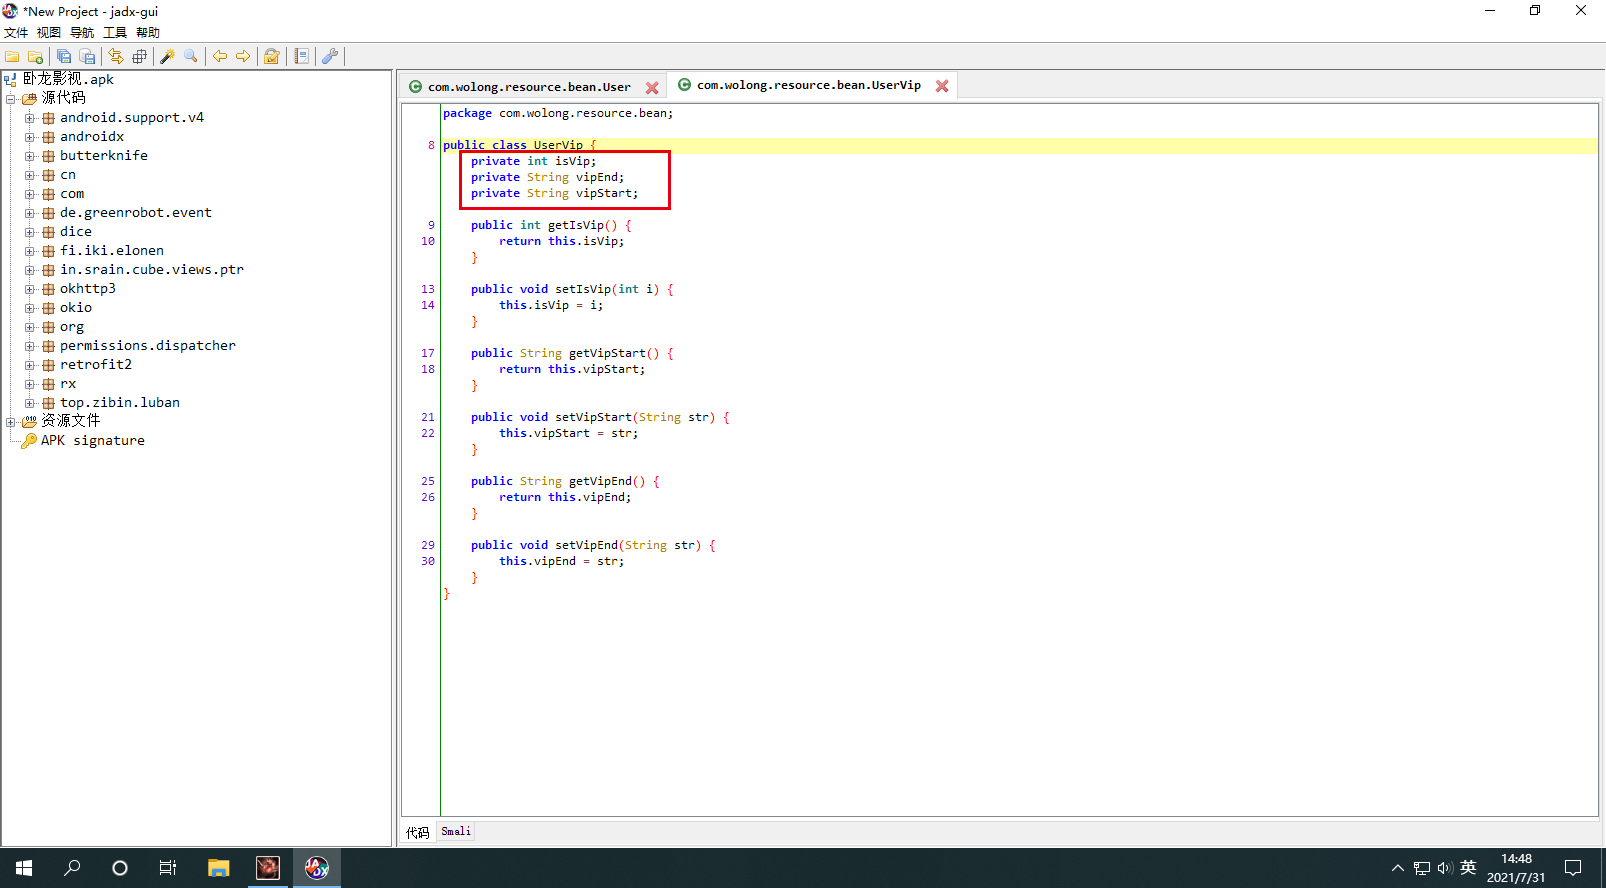
Task: Click the open file toolbar icon
Action: [12, 57]
